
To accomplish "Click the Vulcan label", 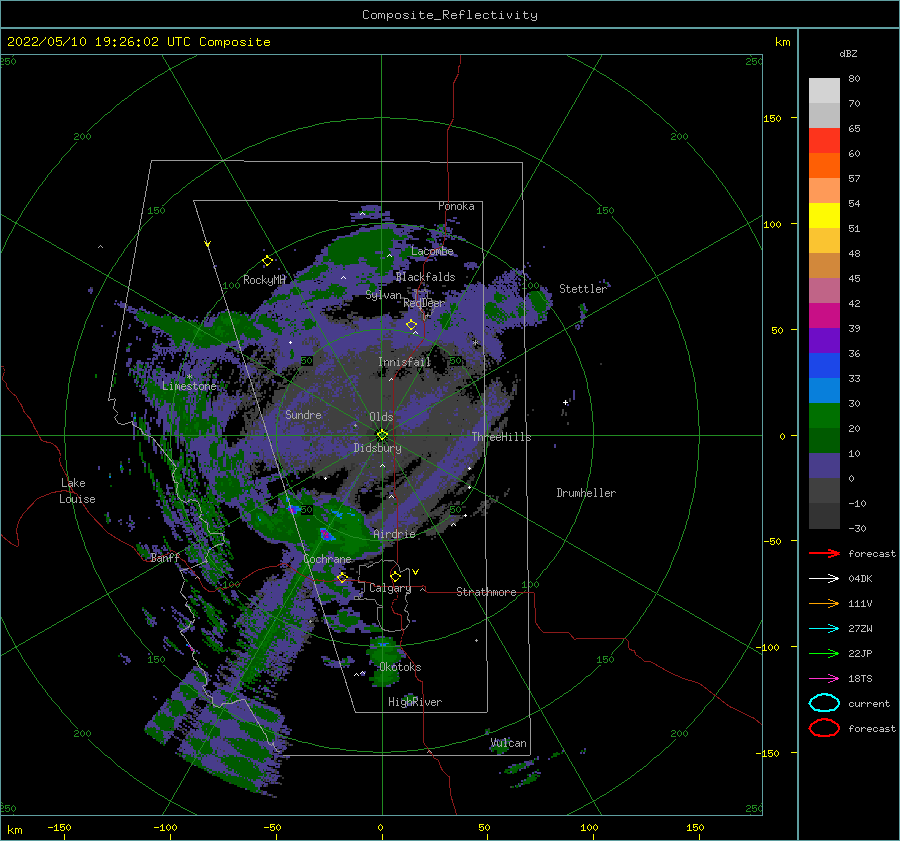I will [509, 743].
